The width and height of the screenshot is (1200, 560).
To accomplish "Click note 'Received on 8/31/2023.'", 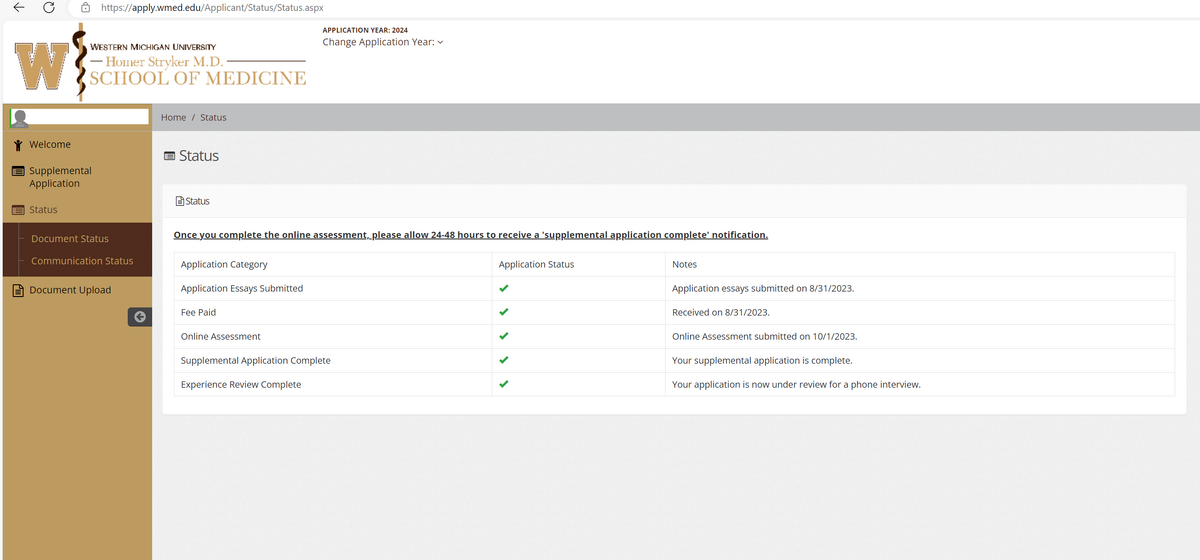I will click(722, 313).
